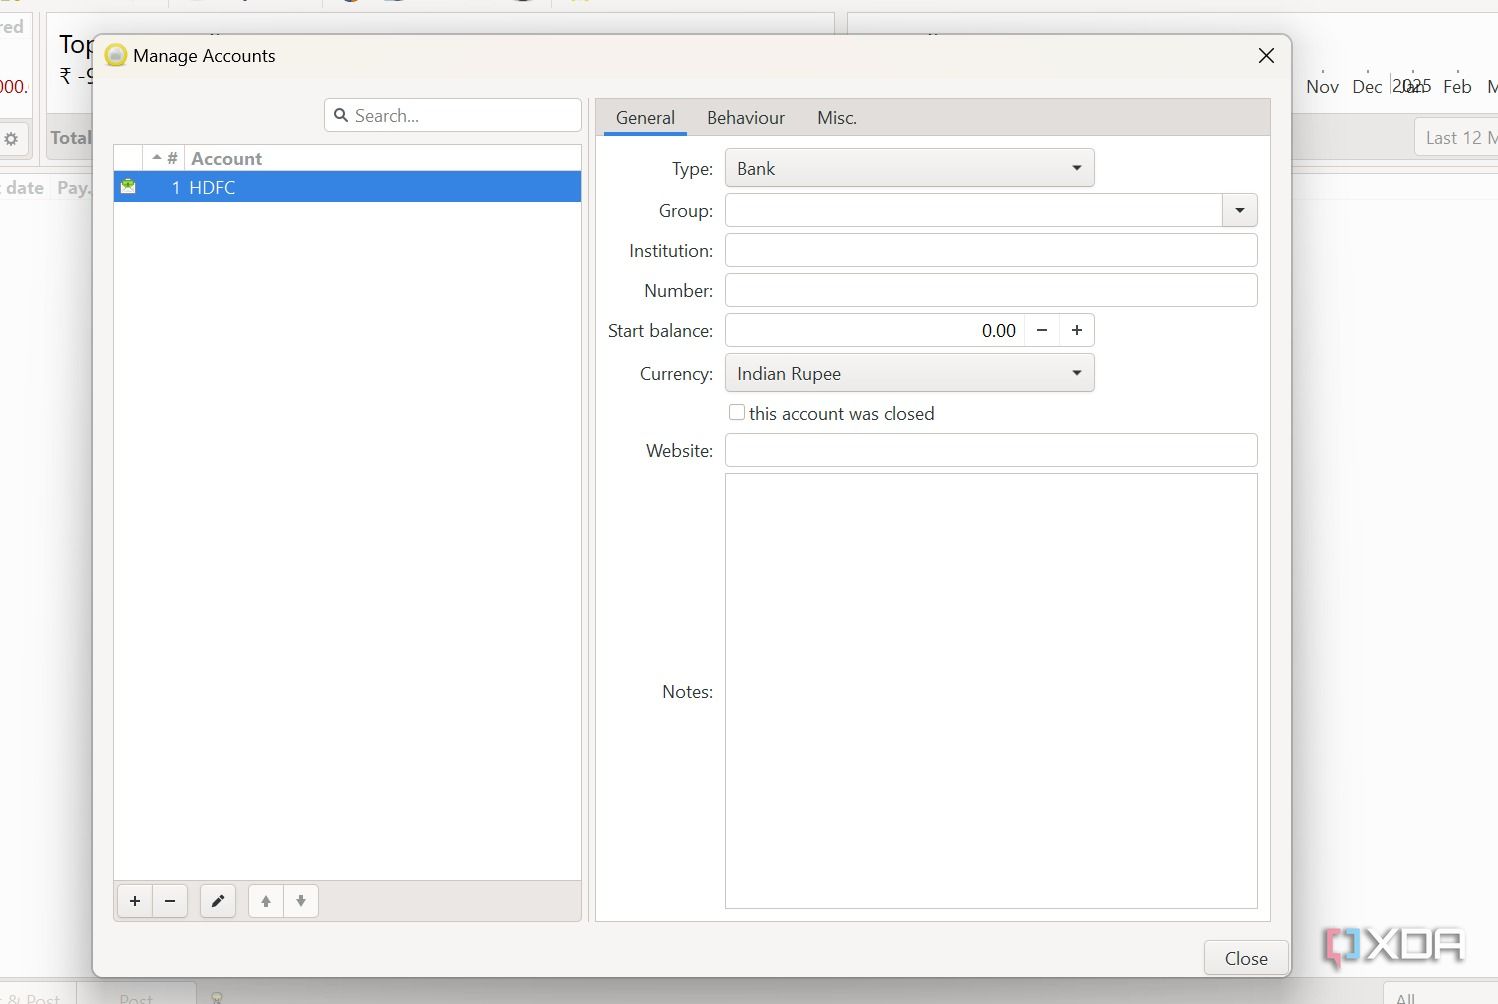Switch to the Behaviour tab
The height and width of the screenshot is (1004, 1498).
(x=746, y=118)
